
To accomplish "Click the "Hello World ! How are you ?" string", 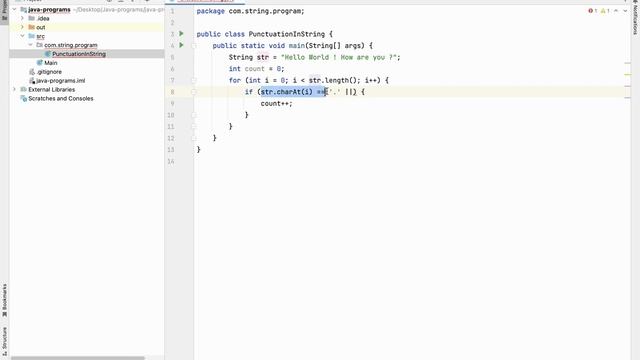I will pyautogui.click(x=338, y=57).
